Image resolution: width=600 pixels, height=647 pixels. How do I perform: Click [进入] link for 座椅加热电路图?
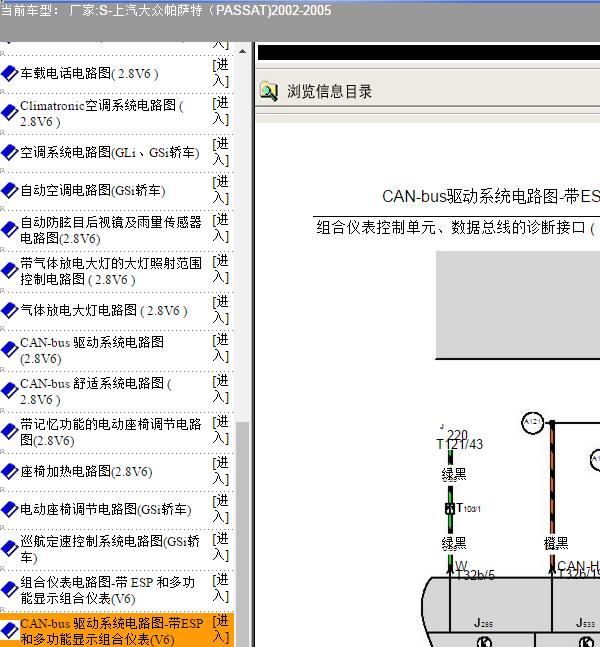[221, 471]
